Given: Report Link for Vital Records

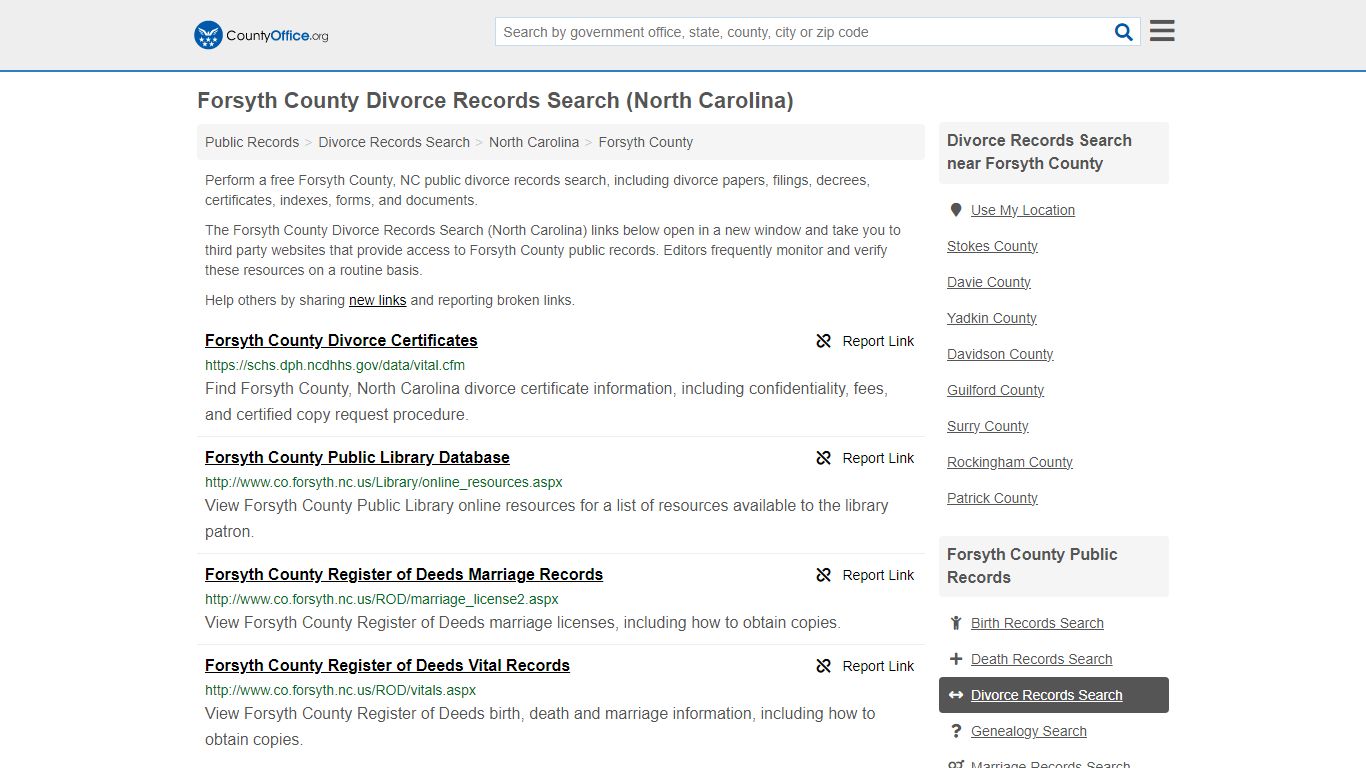Looking at the screenshot, I should 865,666.
